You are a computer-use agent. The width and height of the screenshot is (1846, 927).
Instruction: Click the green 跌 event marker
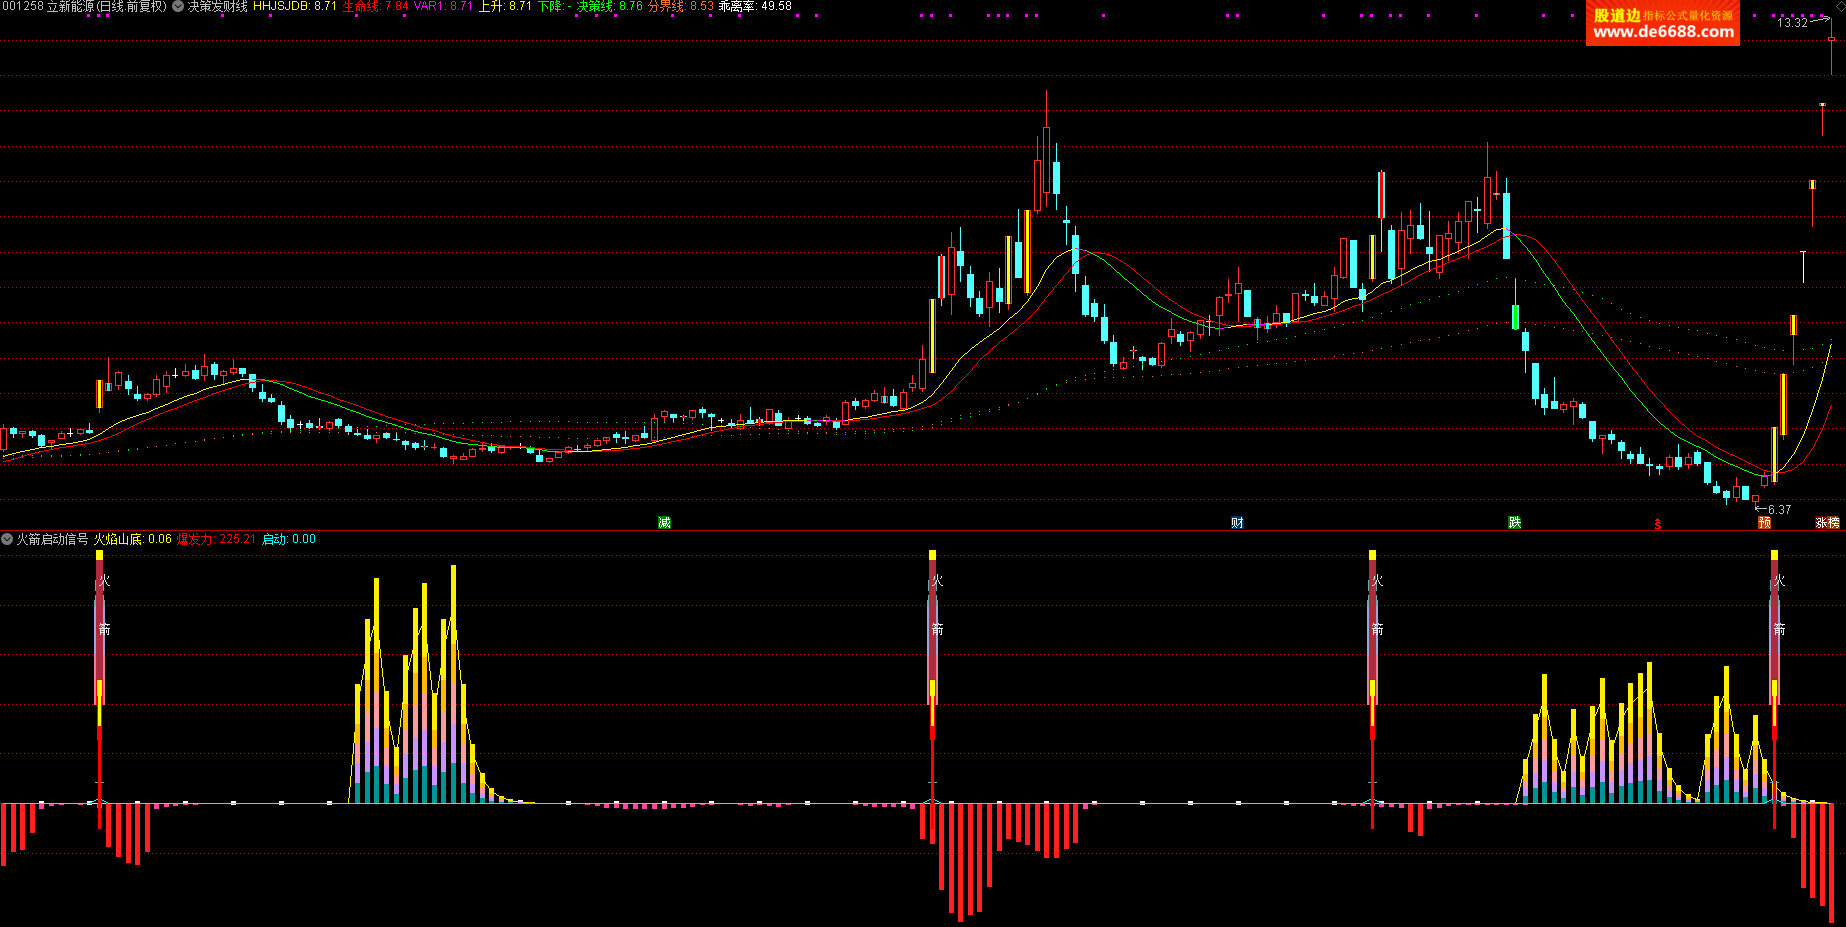pyautogui.click(x=1515, y=523)
